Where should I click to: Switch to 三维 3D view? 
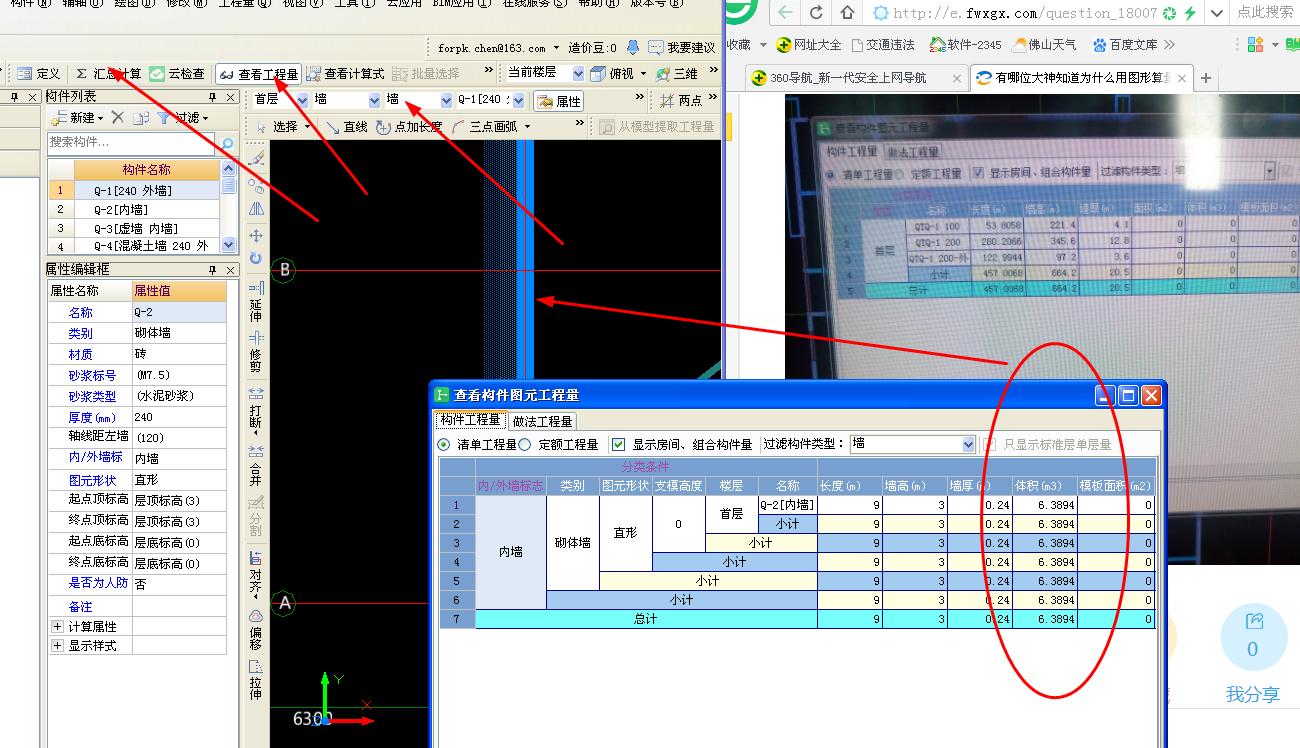click(x=677, y=74)
